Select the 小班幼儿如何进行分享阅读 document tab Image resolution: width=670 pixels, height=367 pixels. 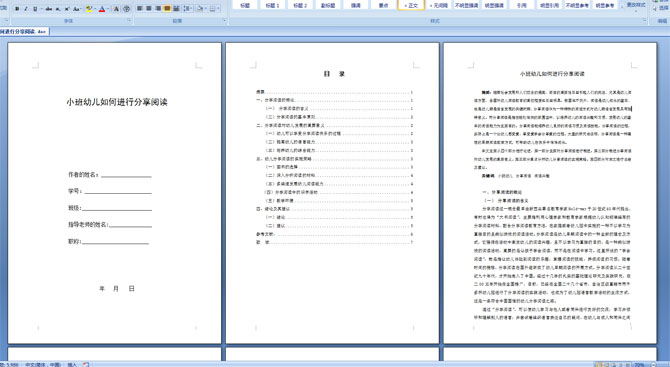point(24,32)
